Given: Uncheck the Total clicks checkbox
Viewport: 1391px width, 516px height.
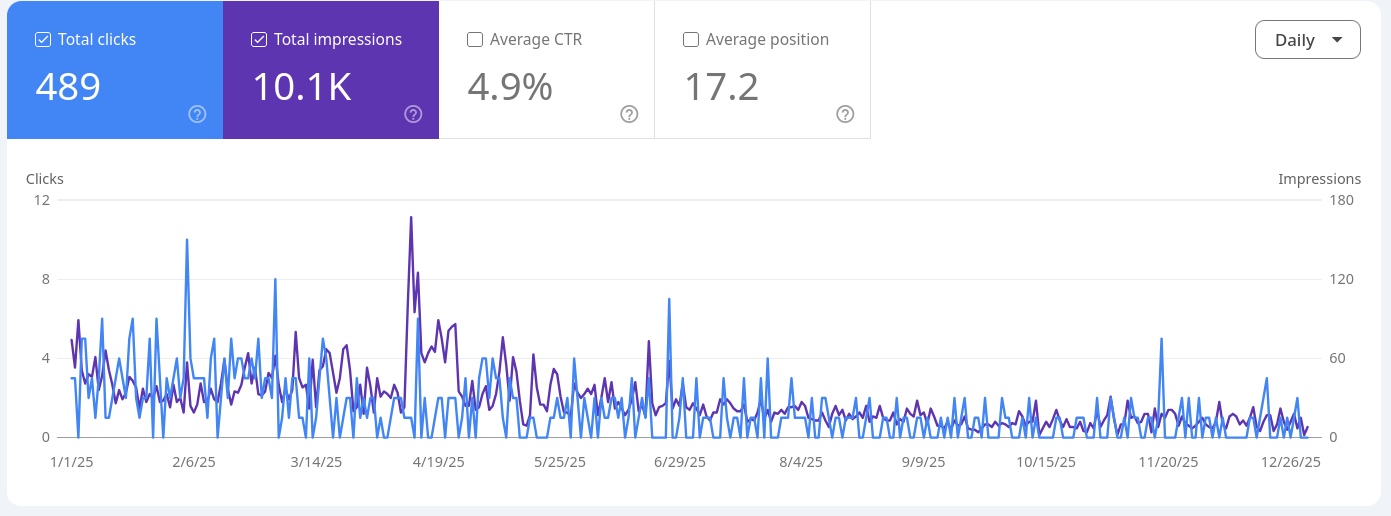Looking at the screenshot, I should [43, 40].
